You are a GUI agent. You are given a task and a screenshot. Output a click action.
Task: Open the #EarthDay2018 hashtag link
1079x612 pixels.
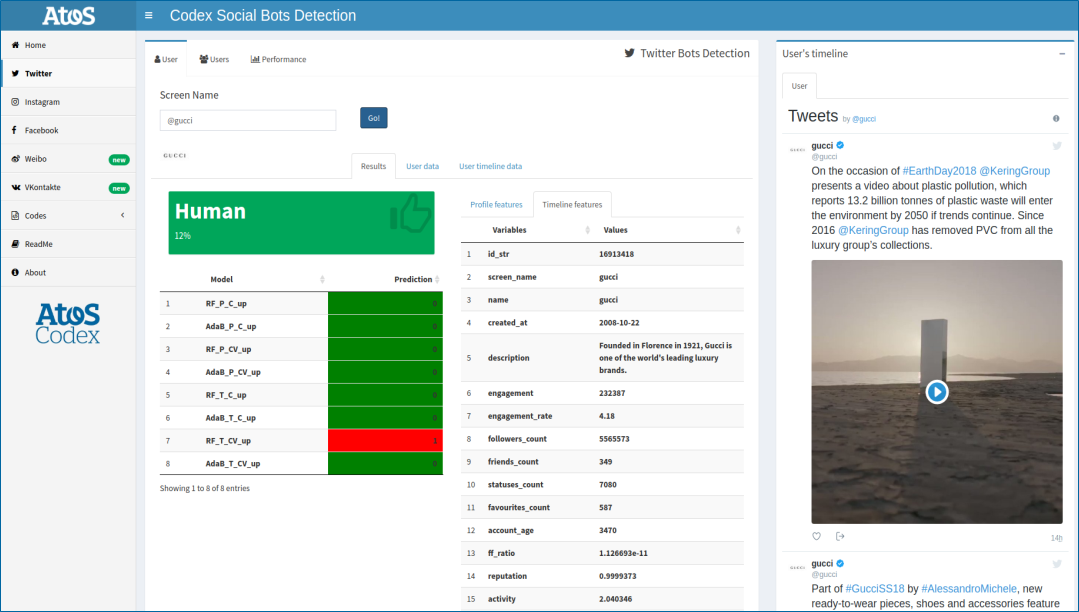939,171
